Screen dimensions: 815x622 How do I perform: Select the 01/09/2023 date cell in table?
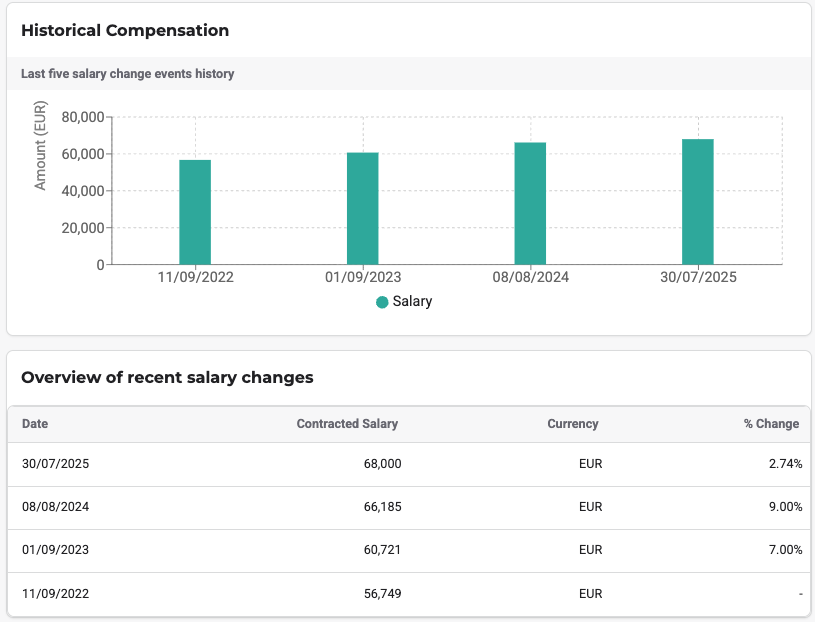point(55,550)
